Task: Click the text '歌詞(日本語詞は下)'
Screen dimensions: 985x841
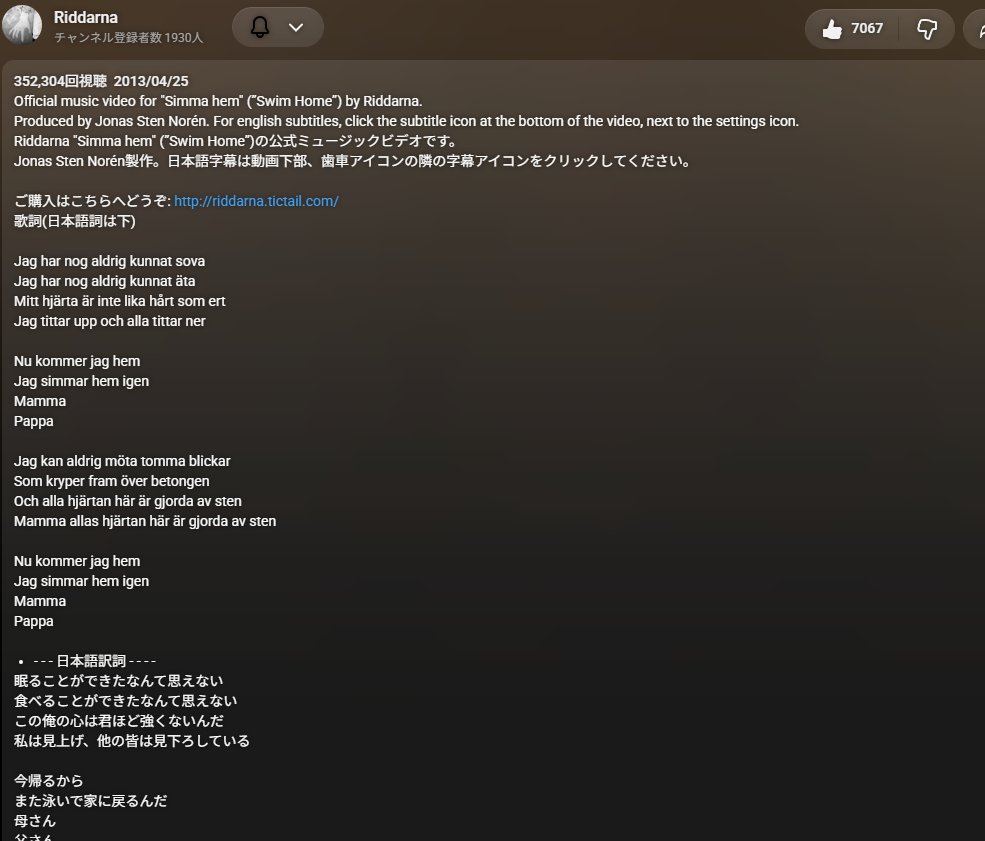Action: (75, 221)
